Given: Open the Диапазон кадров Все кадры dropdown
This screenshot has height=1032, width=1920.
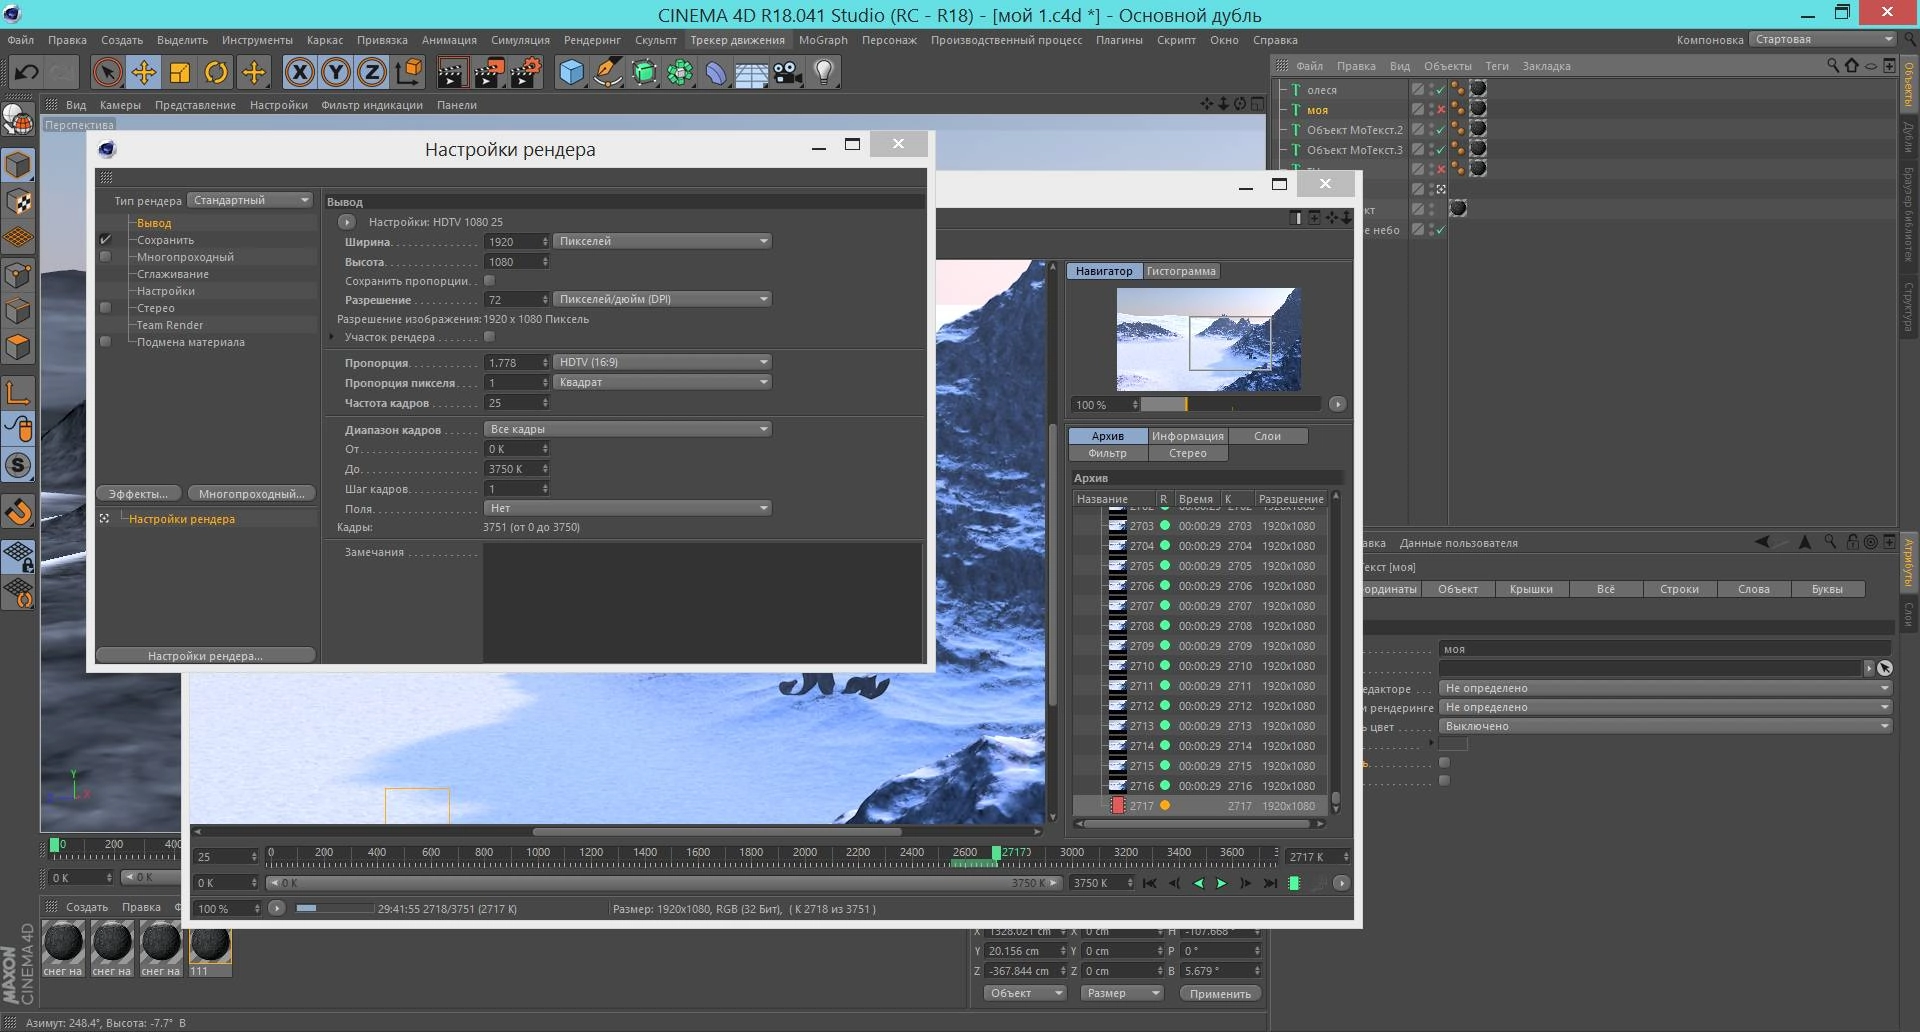Looking at the screenshot, I should (627, 429).
